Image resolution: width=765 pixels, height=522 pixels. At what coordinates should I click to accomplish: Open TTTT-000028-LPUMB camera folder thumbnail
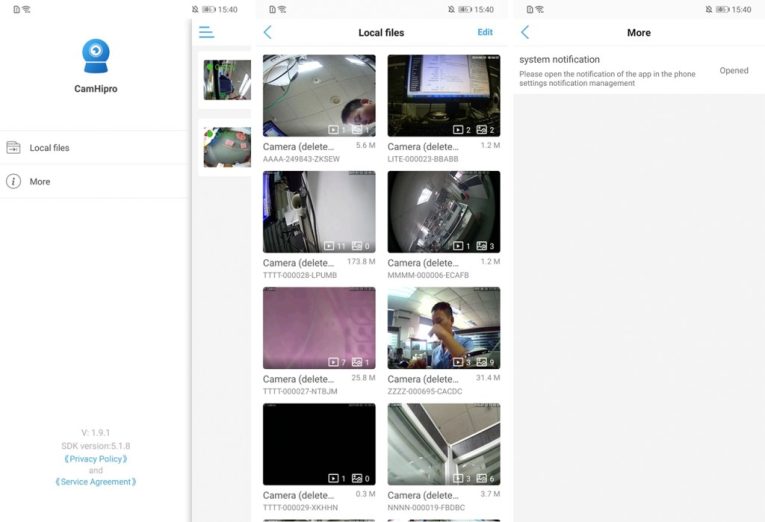click(319, 211)
